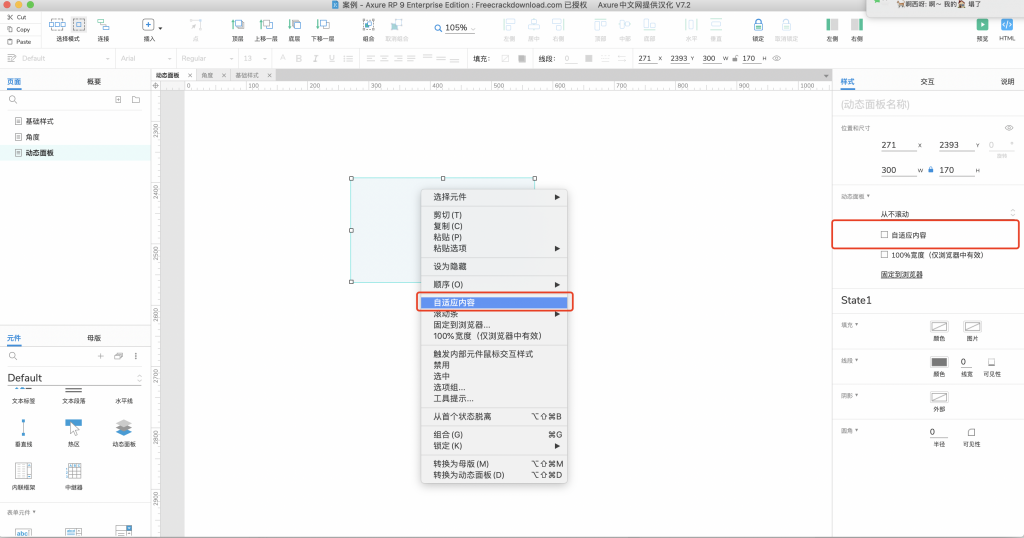Select the 热区 hotspot widget icon
The image size is (1024, 538).
tap(73, 427)
